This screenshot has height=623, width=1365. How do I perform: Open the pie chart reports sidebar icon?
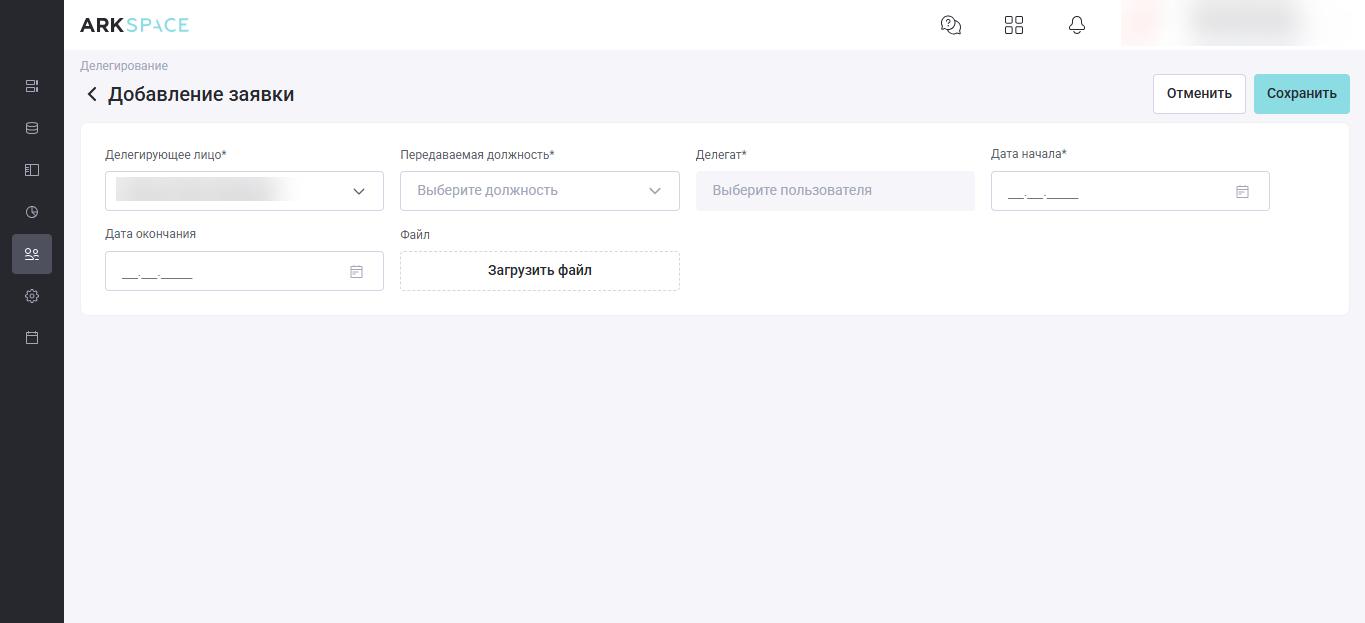coord(32,212)
